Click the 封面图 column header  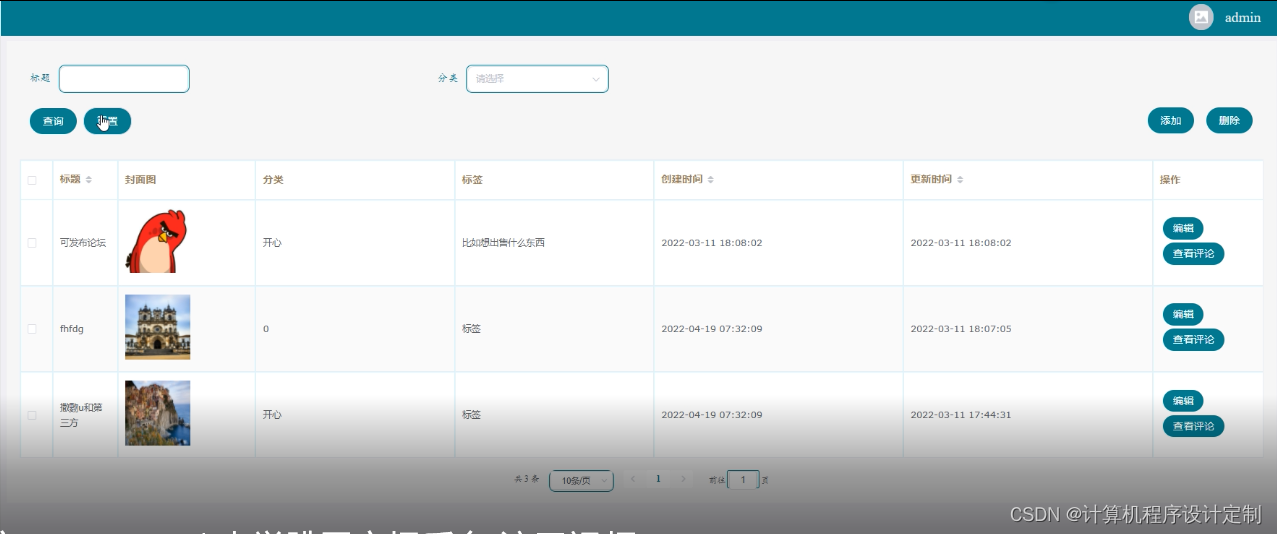(141, 180)
